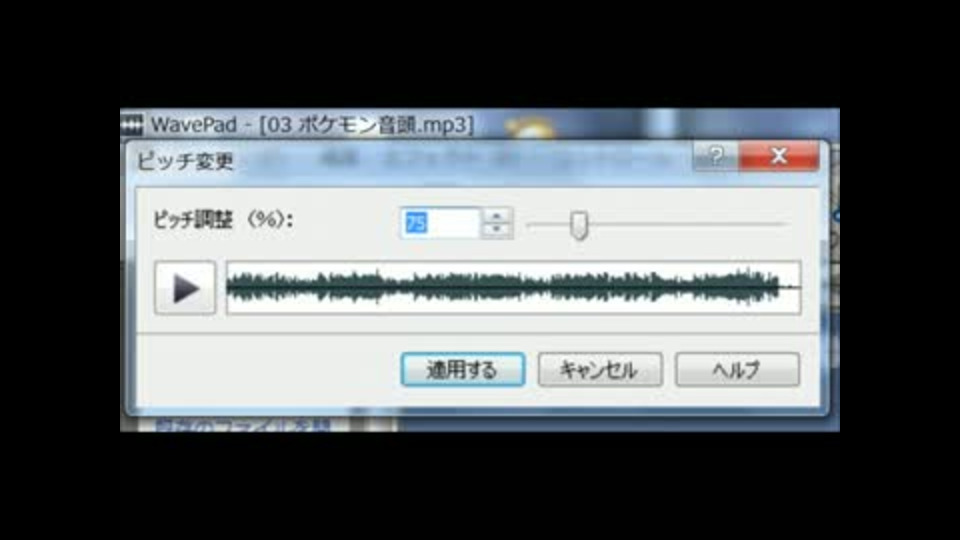Click the キャンセル cancel button
This screenshot has height=540, width=960.
tap(600, 369)
